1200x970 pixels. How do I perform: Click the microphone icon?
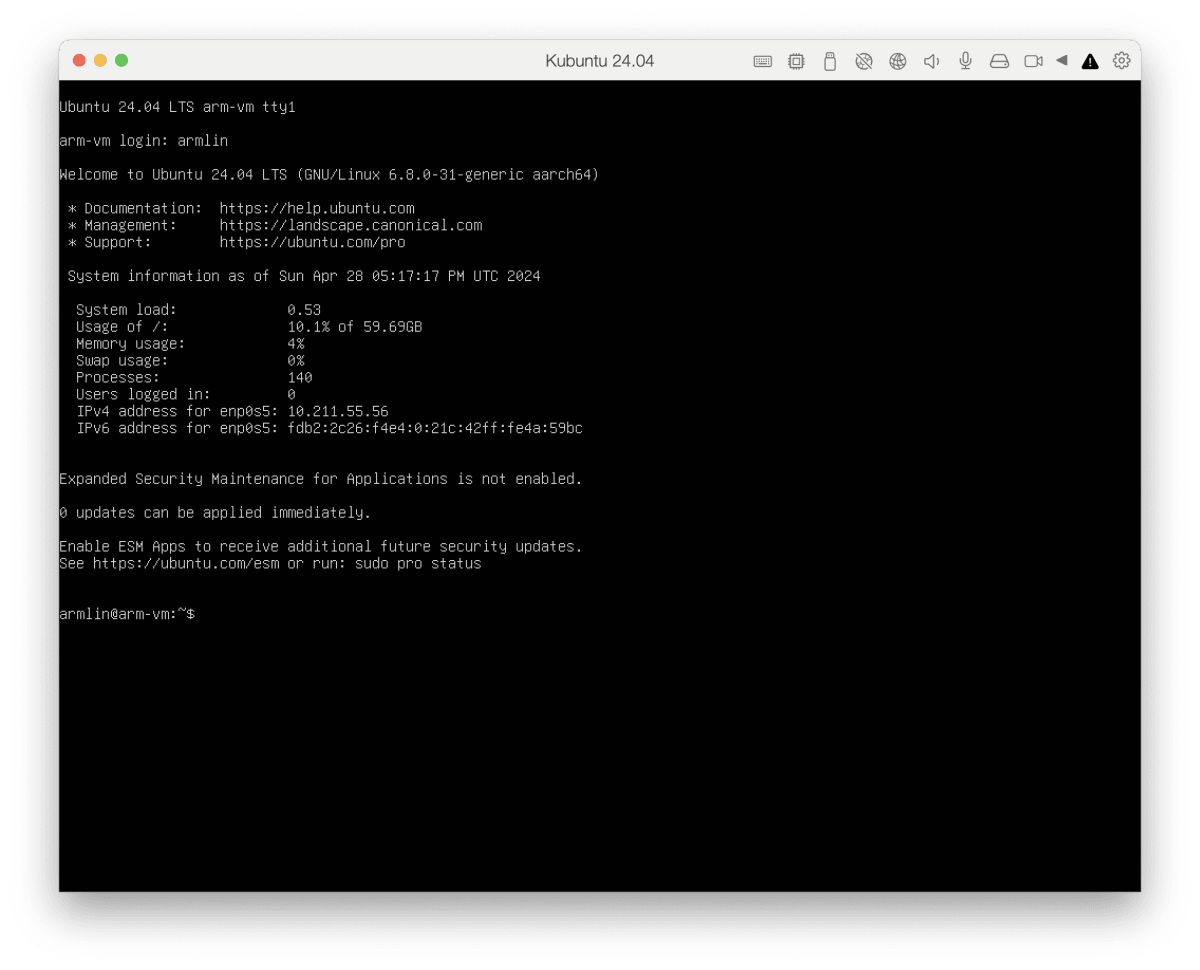pos(965,61)
